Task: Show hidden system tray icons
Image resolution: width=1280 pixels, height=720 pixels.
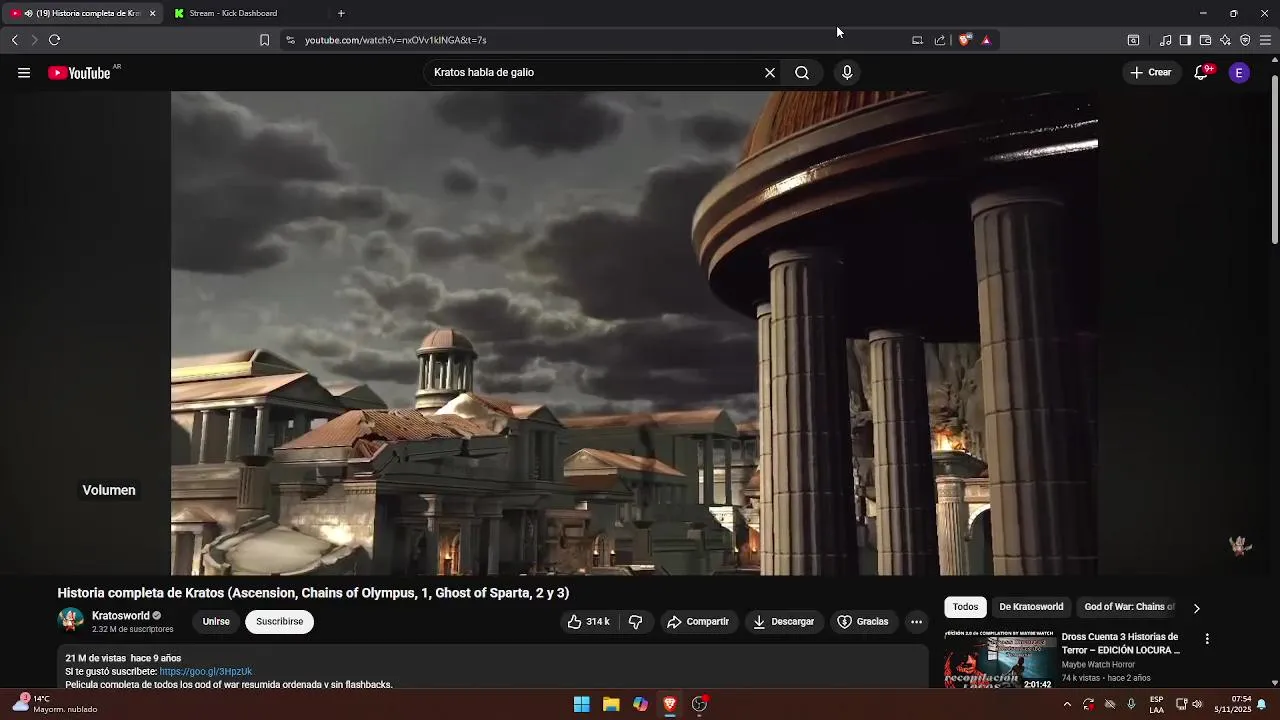Action: pos(1067,704)
